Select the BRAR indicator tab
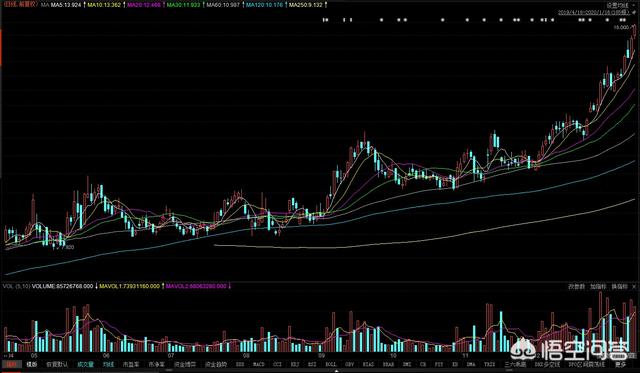 pos(389,364)
